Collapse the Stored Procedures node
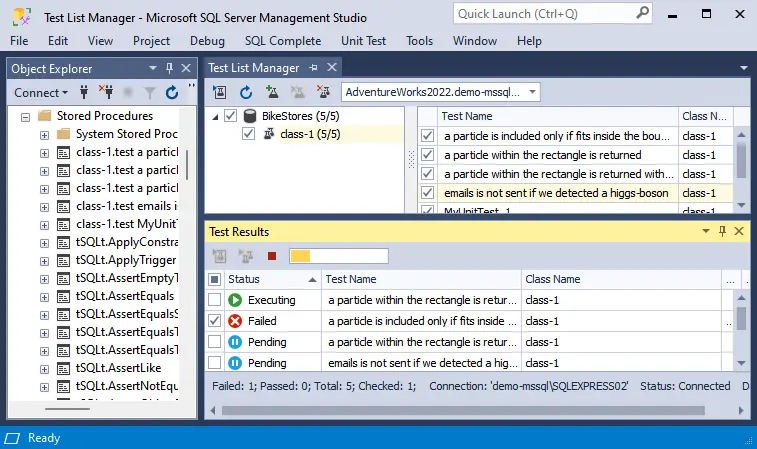Screen dimensions: 757x449 (26, 117)
